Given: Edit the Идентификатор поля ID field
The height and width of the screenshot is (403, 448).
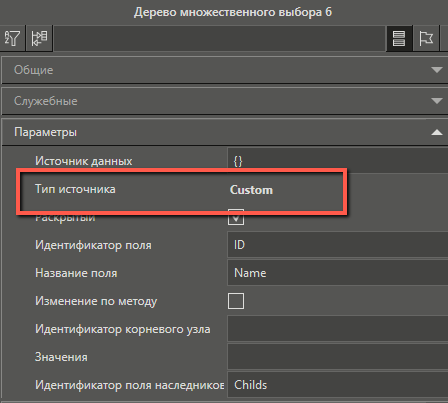Looking at the screenshot, I should click(x=338, y=245).
